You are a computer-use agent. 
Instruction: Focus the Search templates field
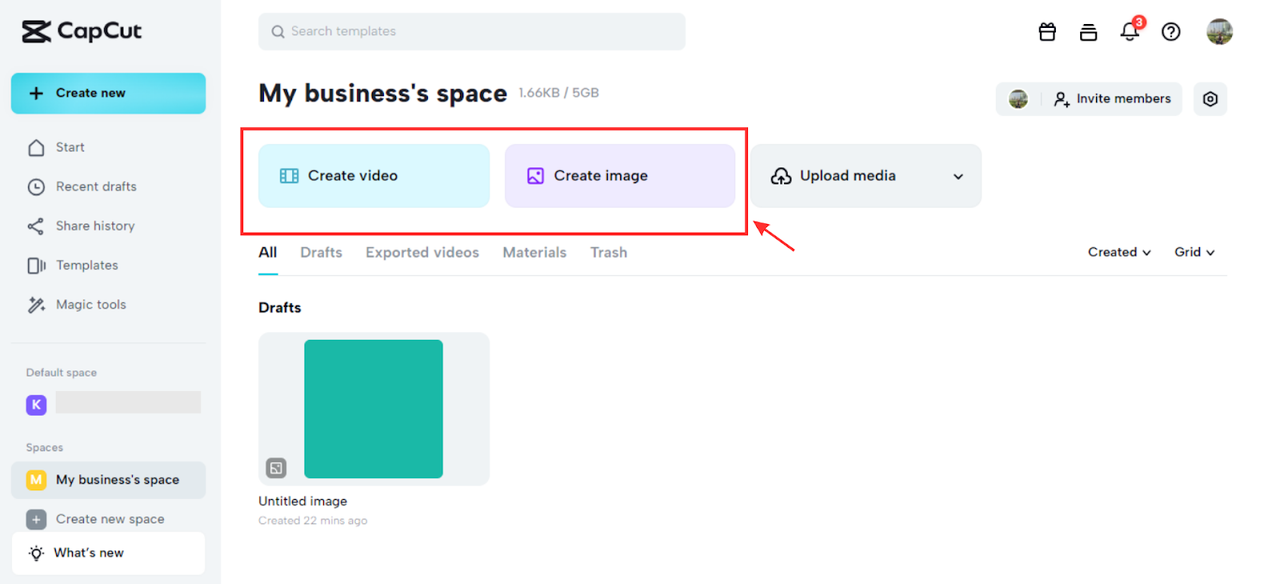(472, 31)
